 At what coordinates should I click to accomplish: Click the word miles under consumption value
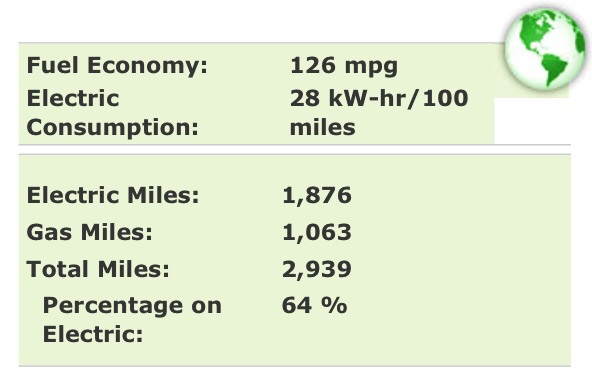(x=322, y=127)
